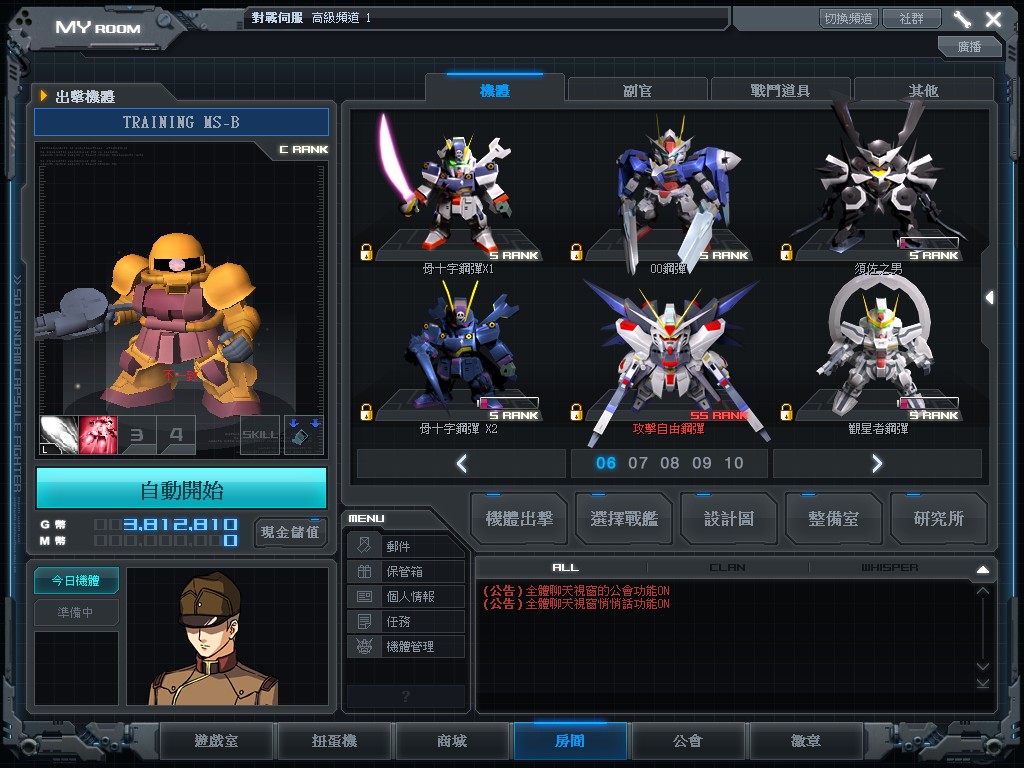Click the 機體出擊 button

coord(519,519)
